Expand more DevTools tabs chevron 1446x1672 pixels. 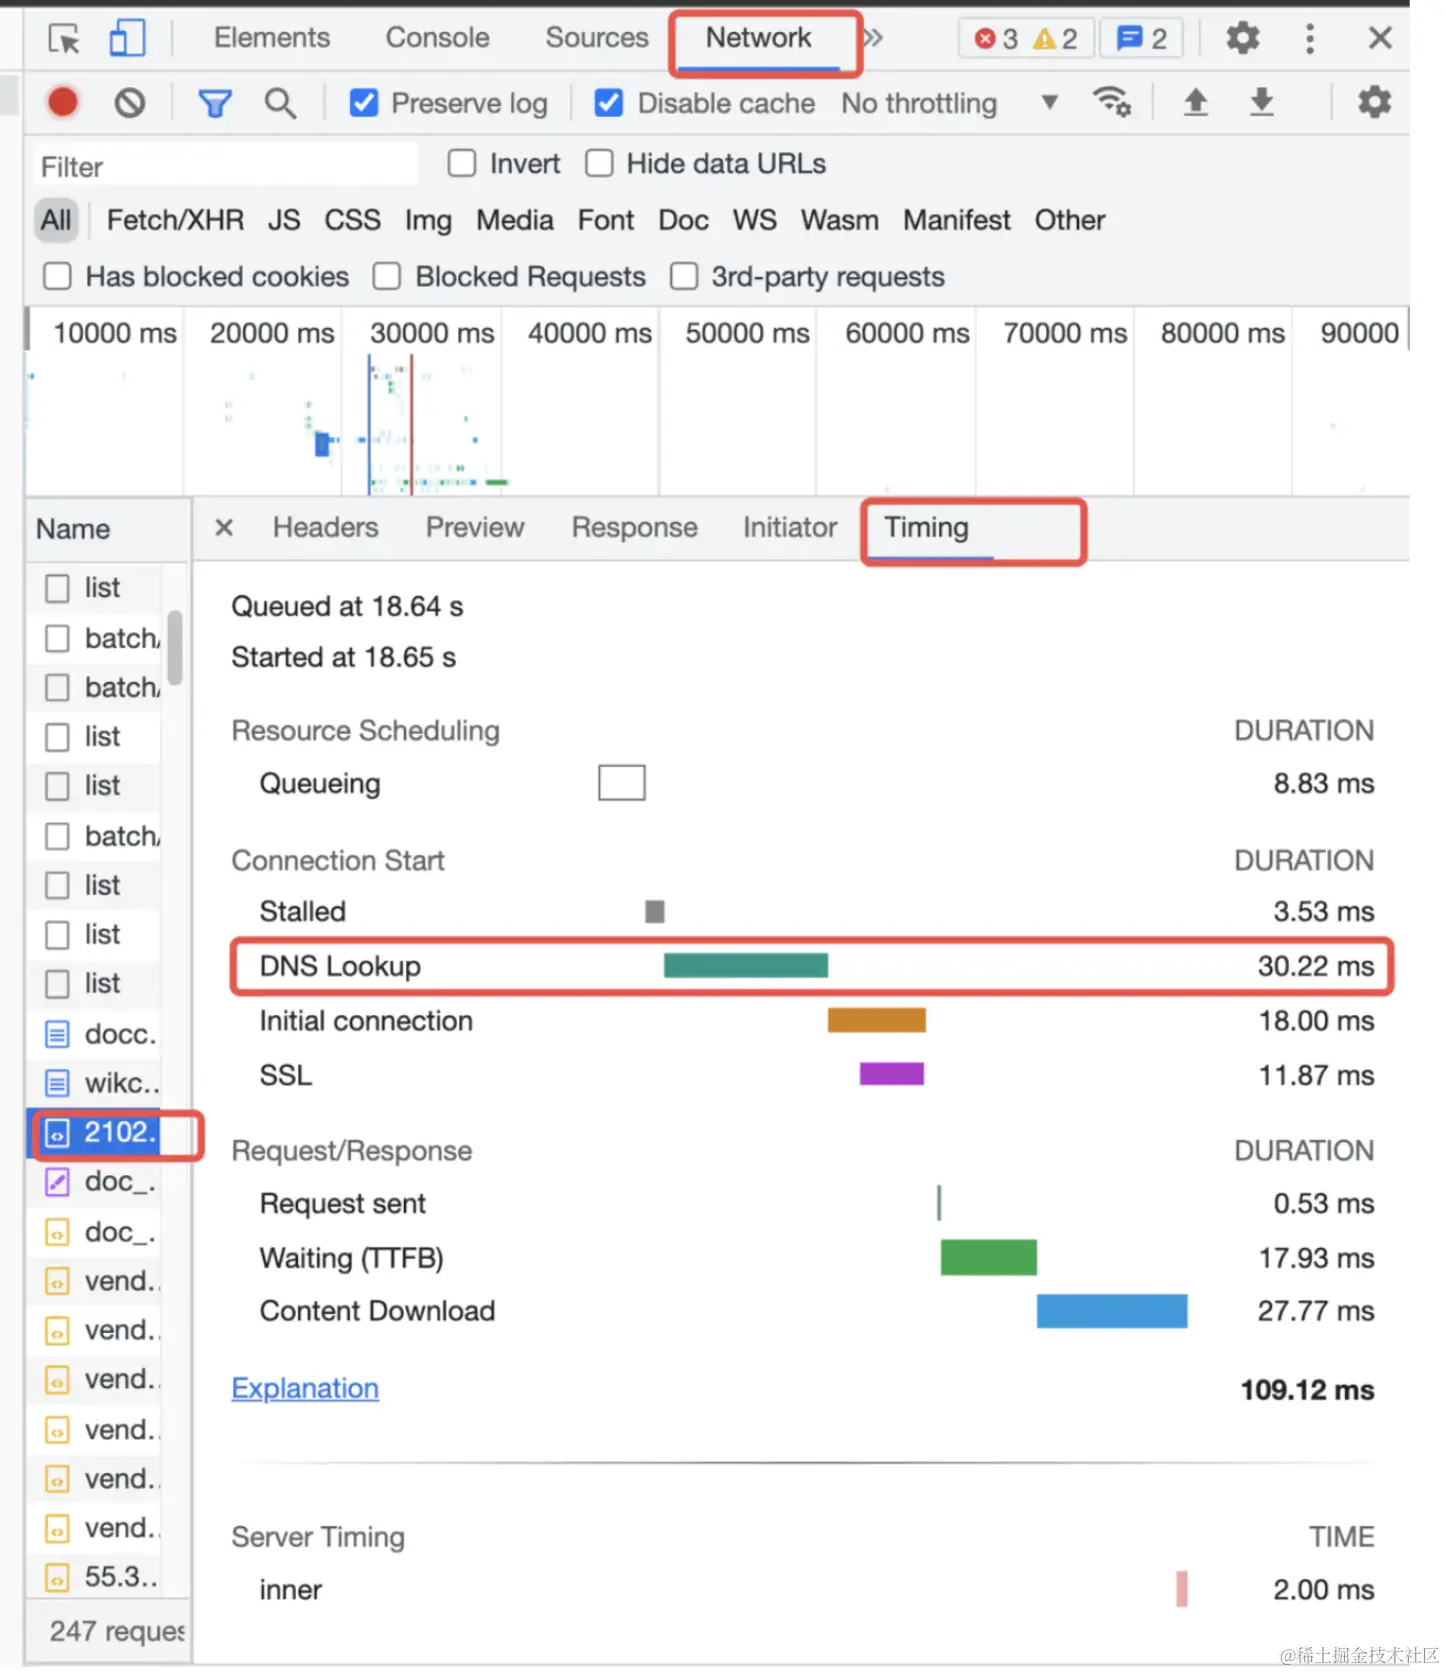pyautogui.click(x=873, y=38)
